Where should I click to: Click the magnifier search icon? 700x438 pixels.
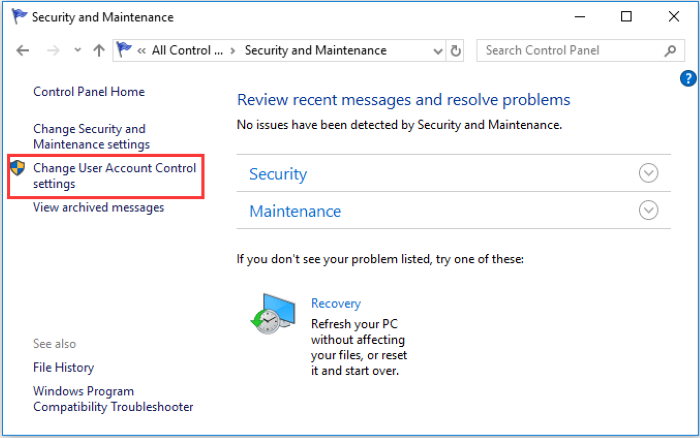pos(670,51)
